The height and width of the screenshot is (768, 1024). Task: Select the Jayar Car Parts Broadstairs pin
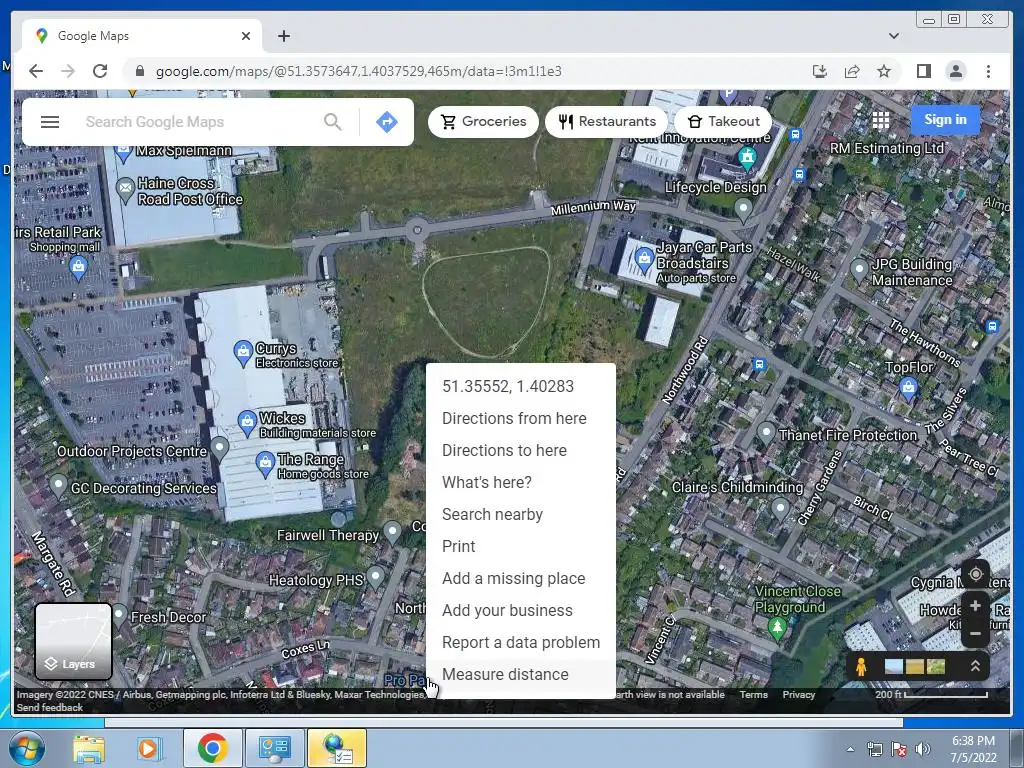coord(644,259)
